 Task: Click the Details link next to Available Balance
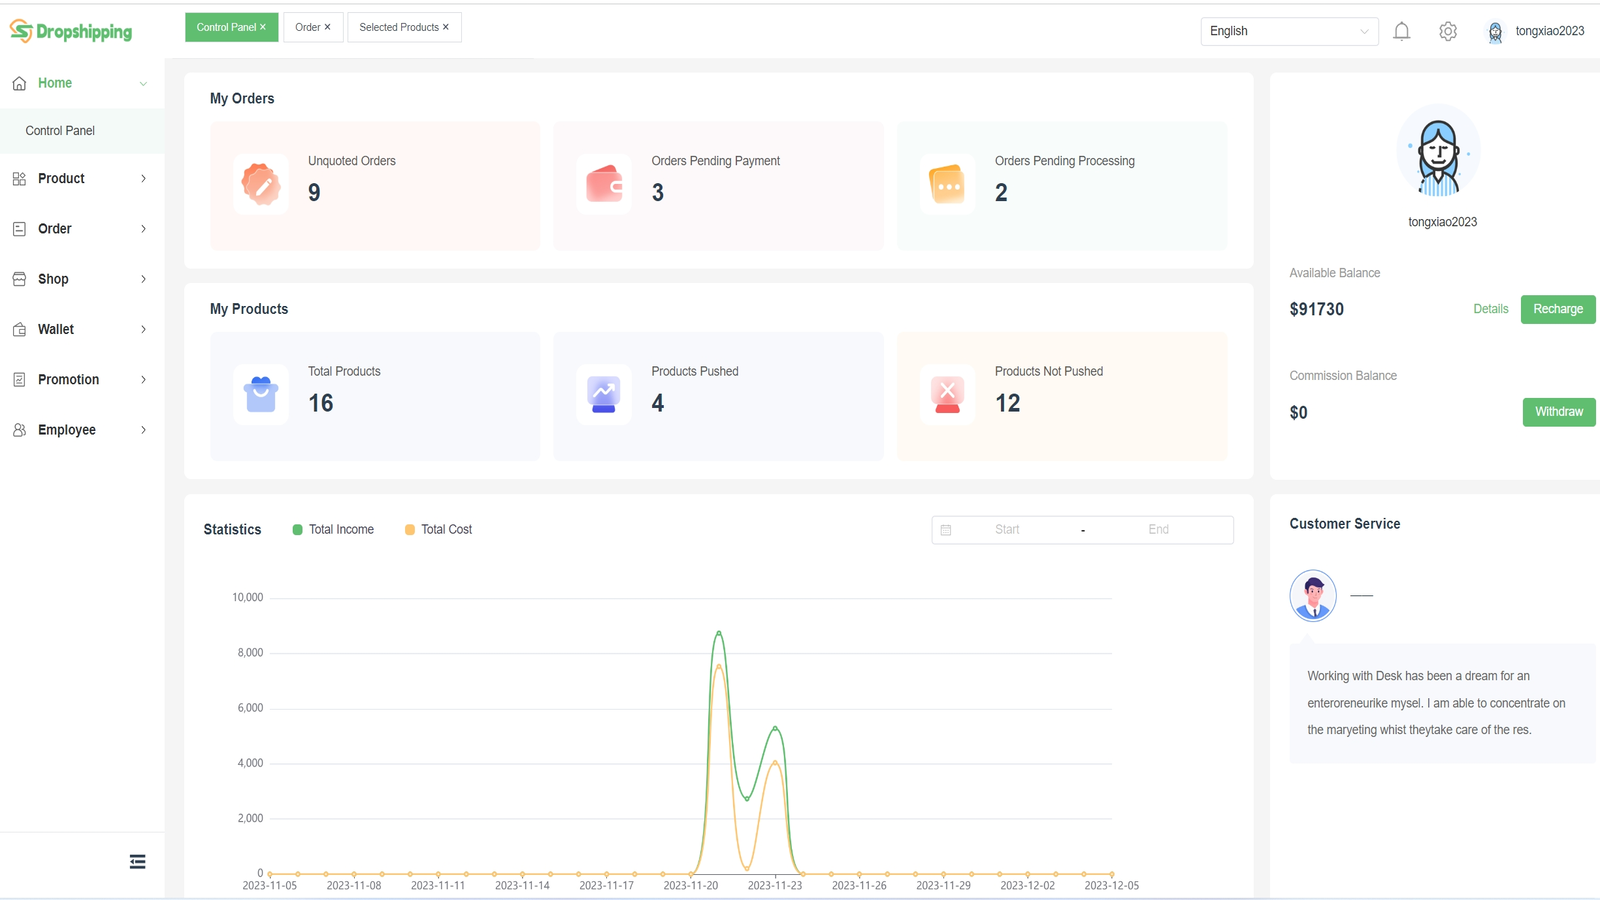(1490, 309)
